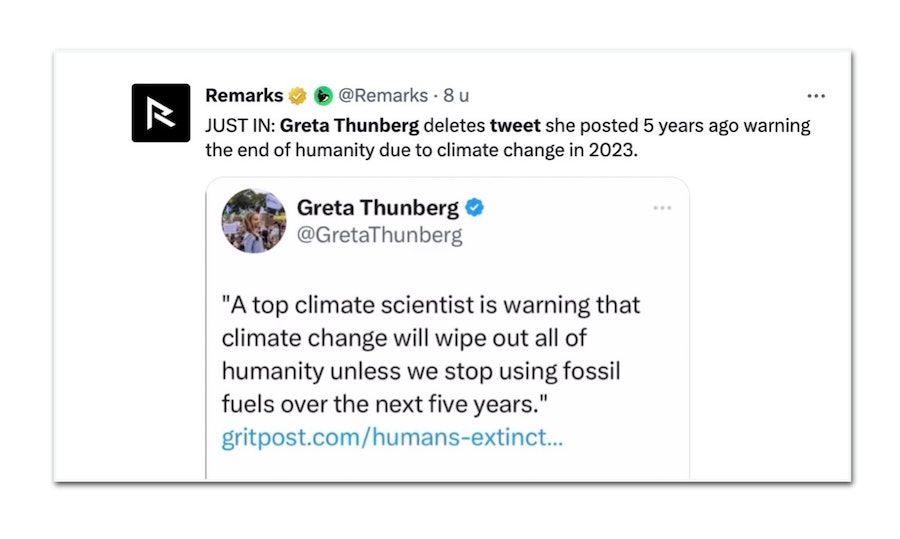This screenshot has width=900, height=539.
Task: Open the three-dot menu on the Remarks post
Action: point(816,96)
